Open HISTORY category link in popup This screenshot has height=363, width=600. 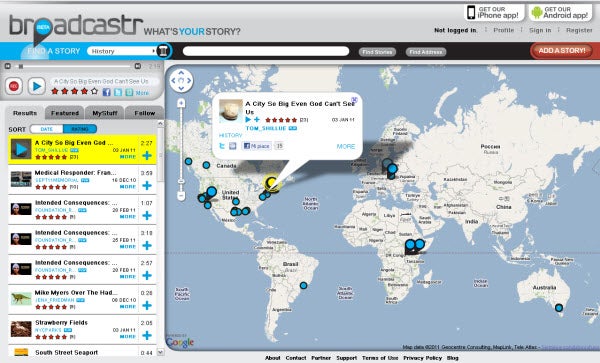pyautogui.click(x=230, y=135)
